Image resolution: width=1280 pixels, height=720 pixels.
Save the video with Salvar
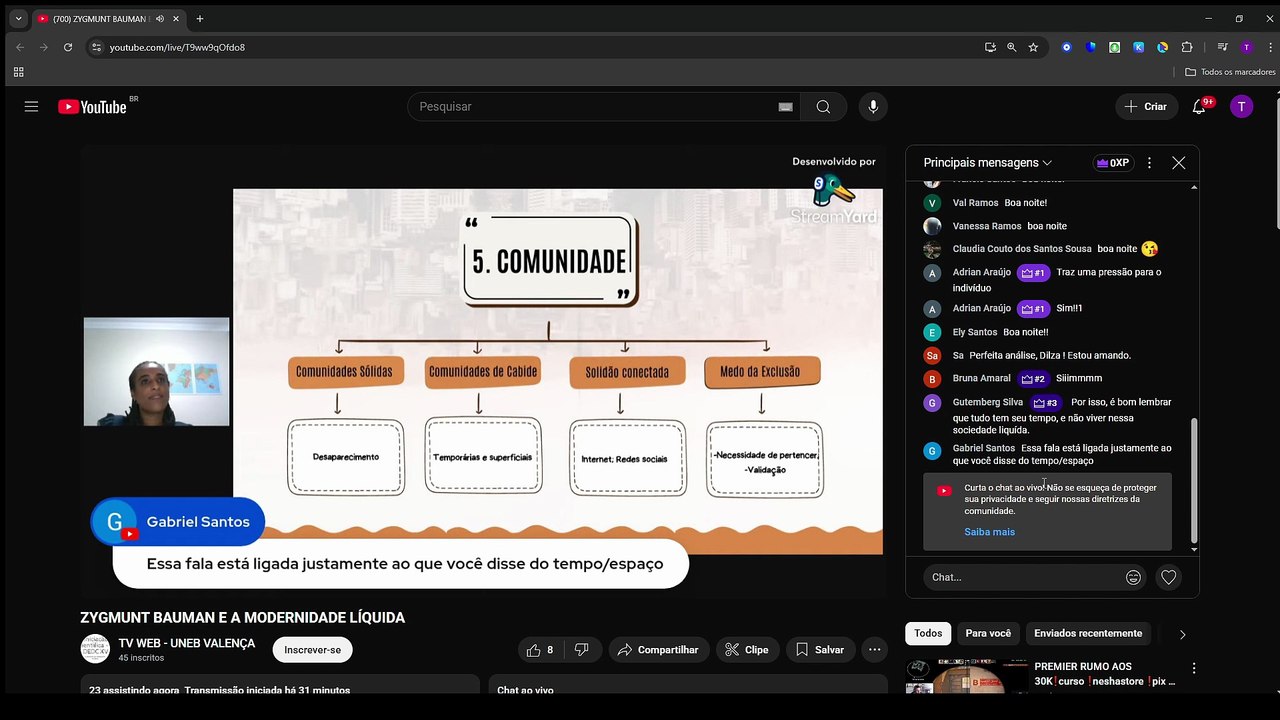pos(820,650)
